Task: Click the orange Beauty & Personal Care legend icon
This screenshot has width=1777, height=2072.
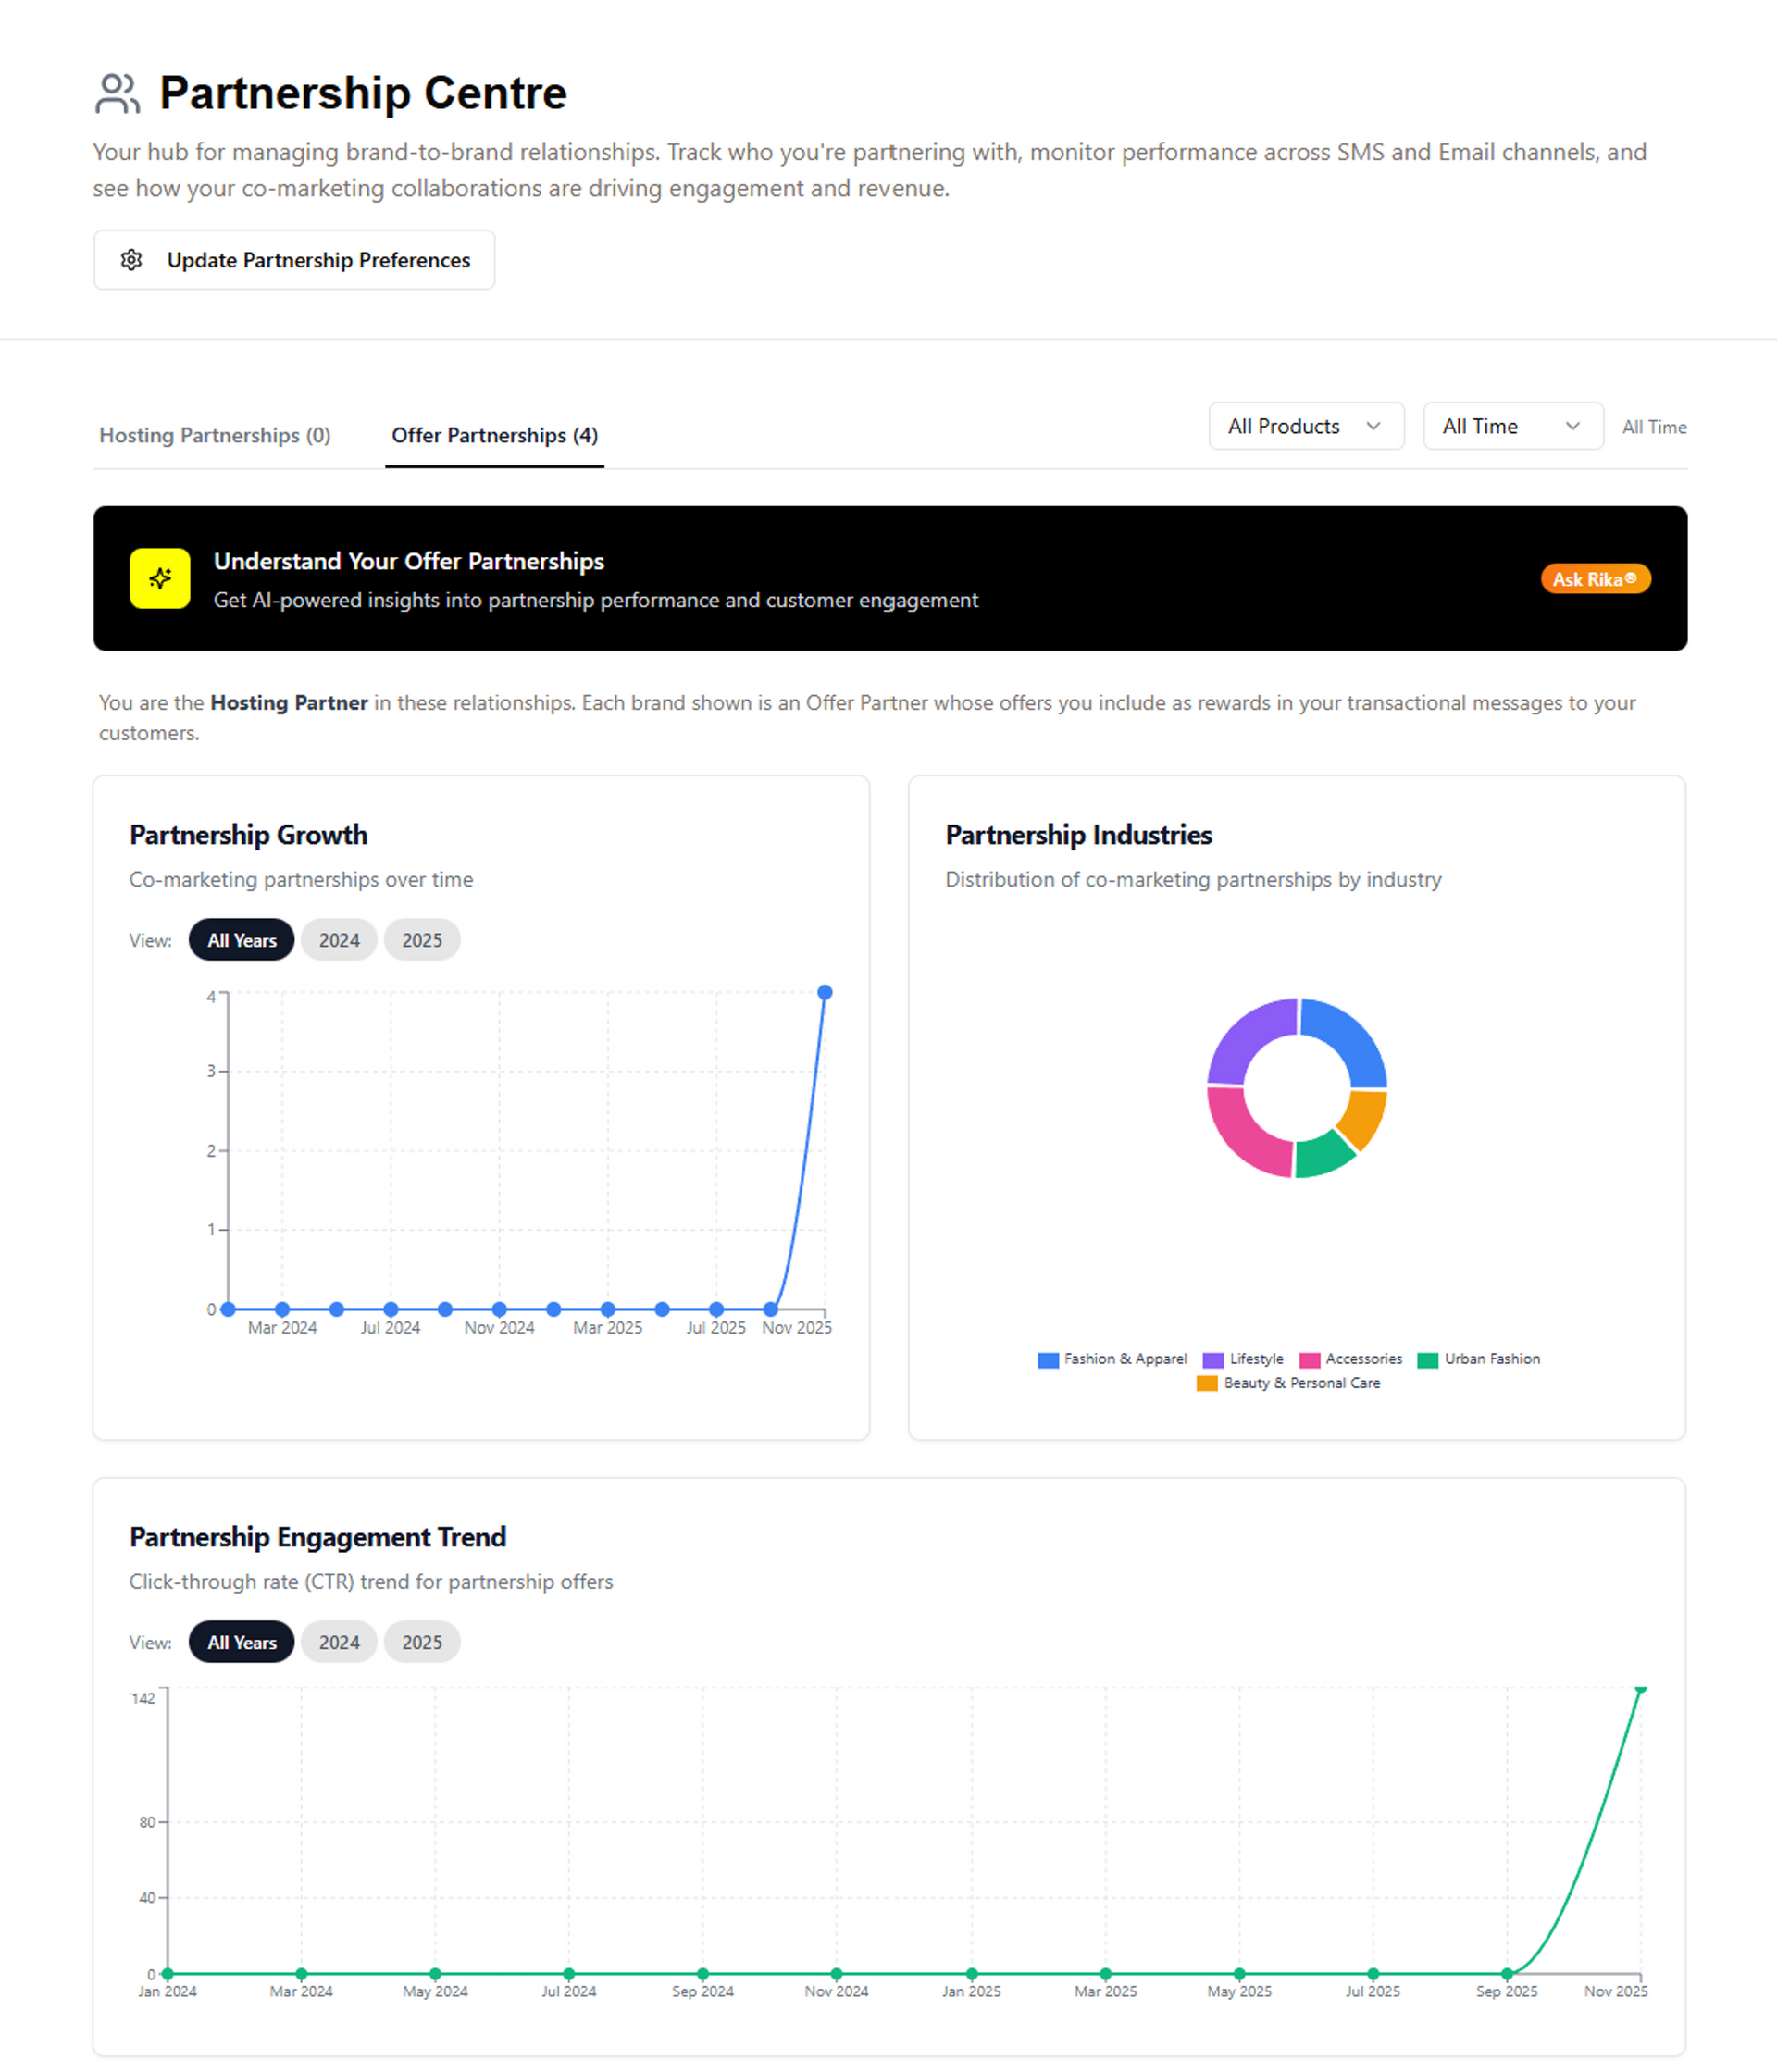Action: coord(1207,1384)
